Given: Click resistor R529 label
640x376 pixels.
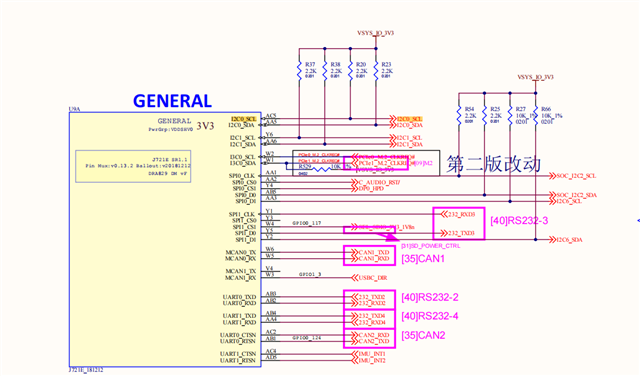Looking at the screenshot, I should (305, 167).
